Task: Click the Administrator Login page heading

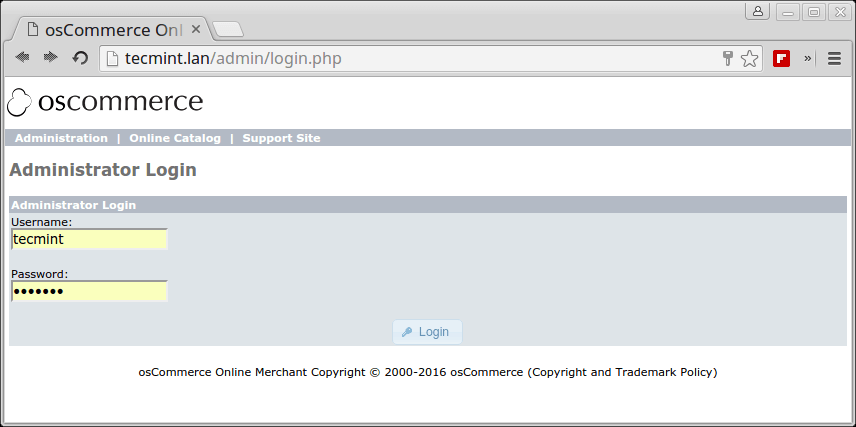Action: 103,170
